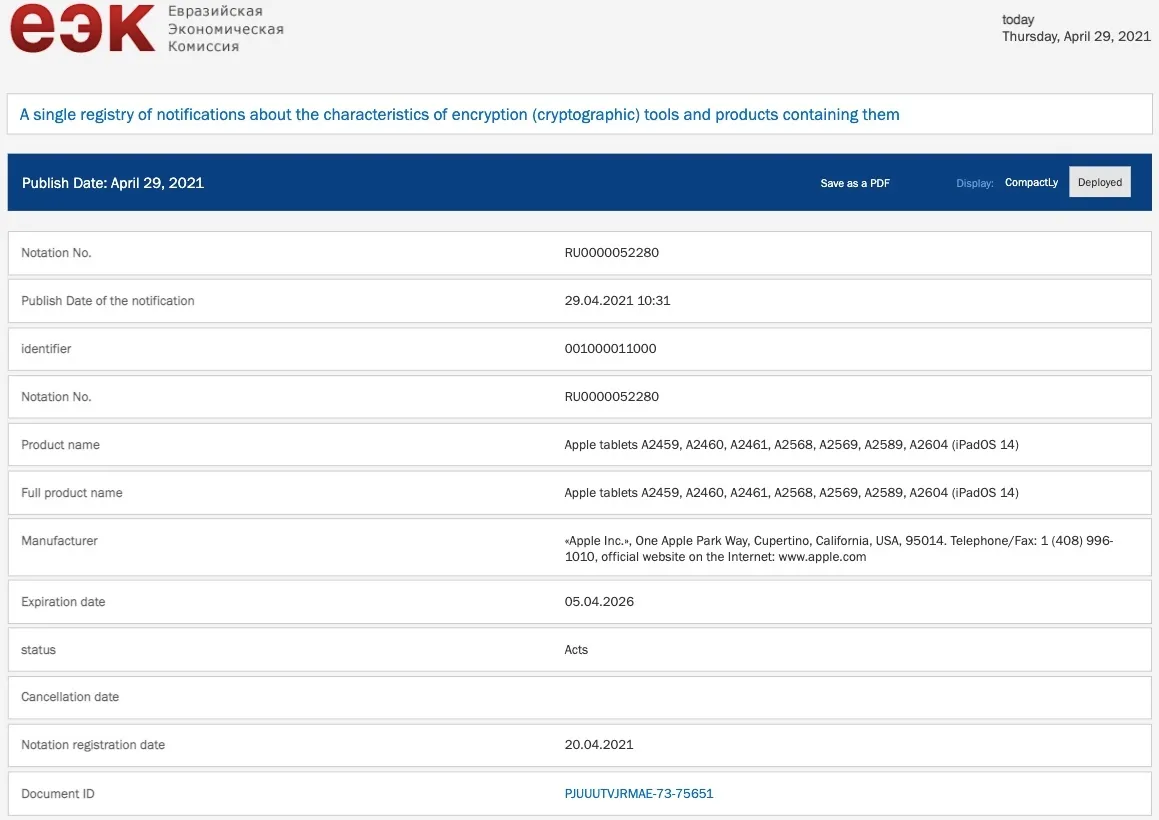Image resolution: width=1159 pixels, height=820 pixels.
Task: Select the 'identifier' row label
Action: (46, 349)
